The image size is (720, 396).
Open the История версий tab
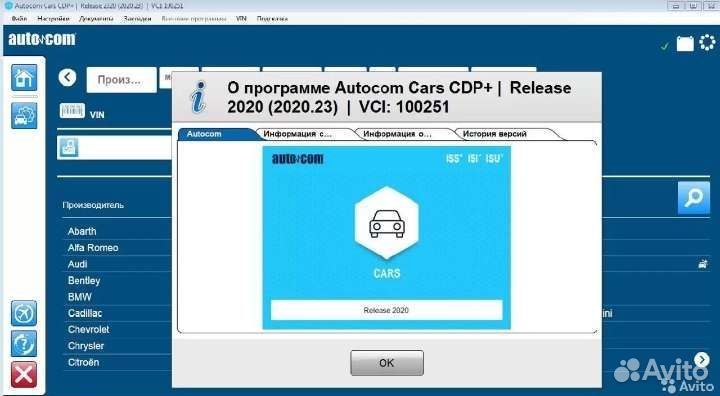505,134
